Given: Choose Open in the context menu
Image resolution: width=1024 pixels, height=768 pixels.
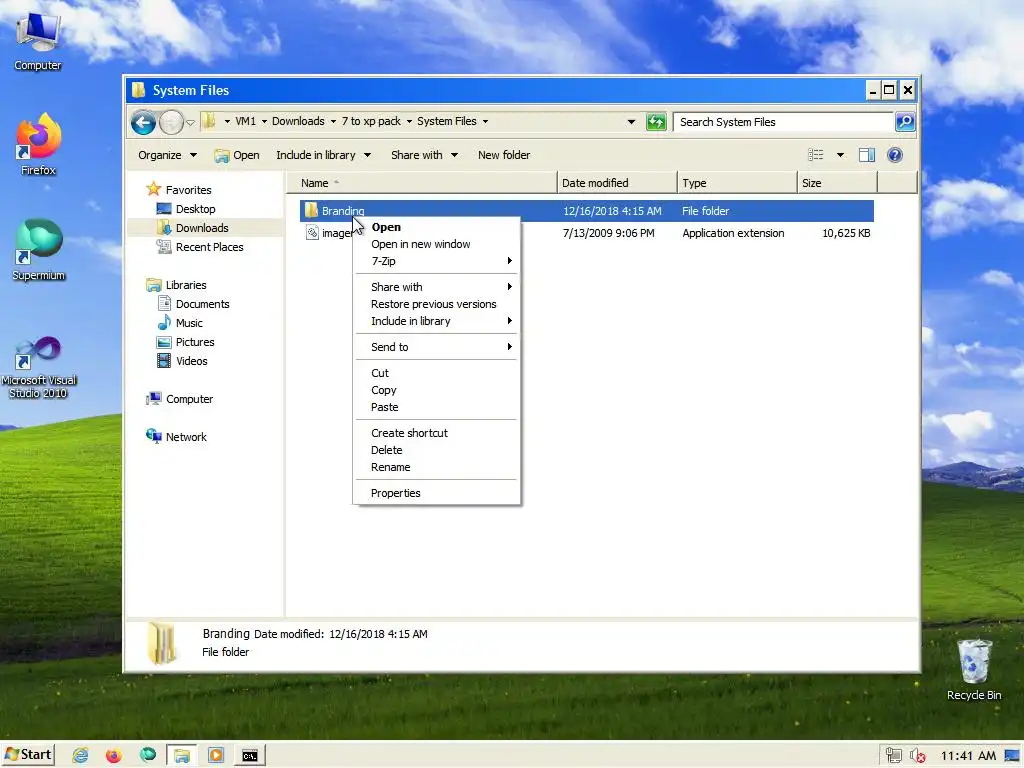Looking at the screenshot, I should click(436, 227).
